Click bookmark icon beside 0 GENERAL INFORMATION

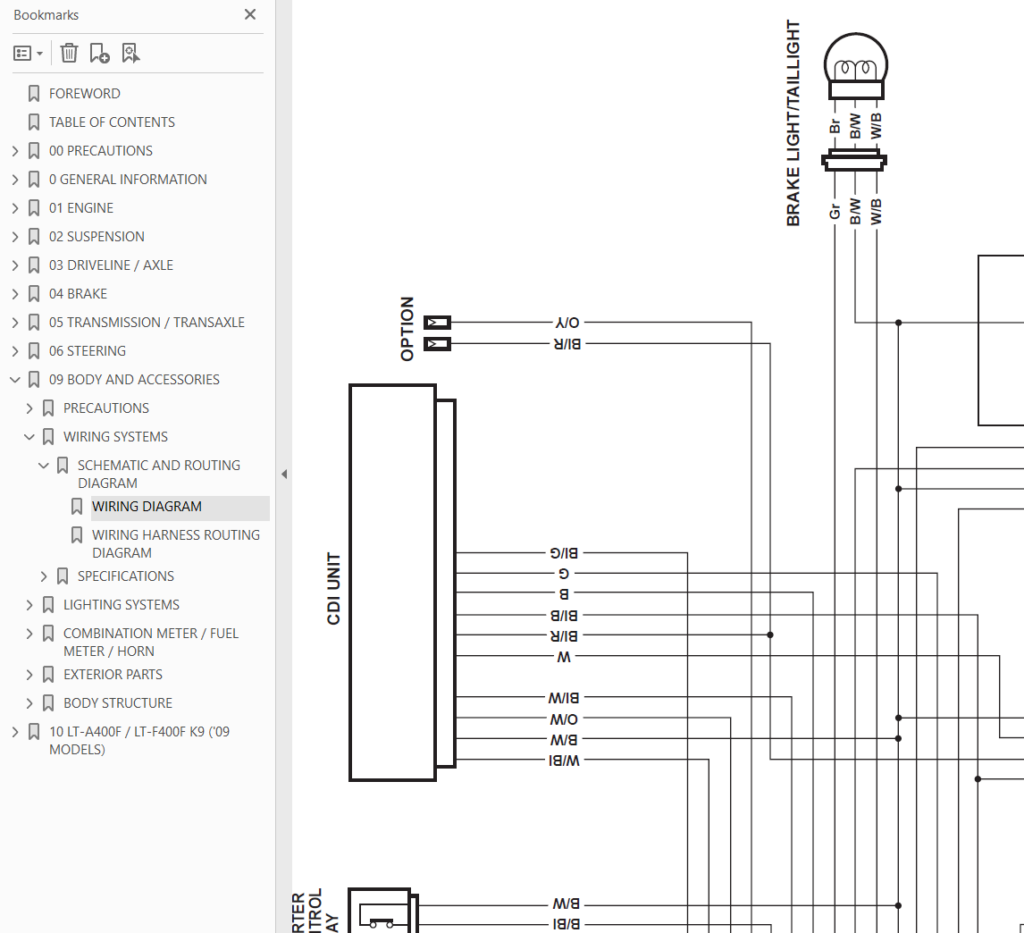click(x=34, y=180)
